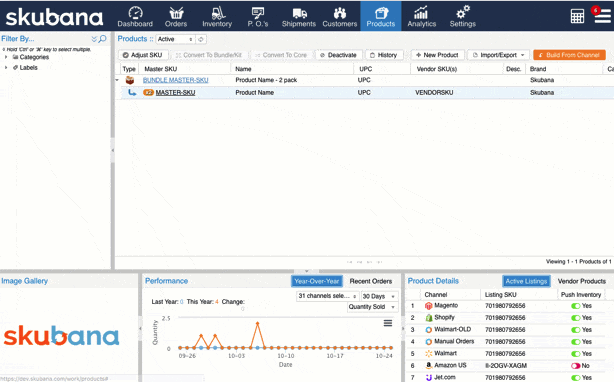Switch to Vendor Products tab
This screenshot has height=382, width=614.
[581, 281]
